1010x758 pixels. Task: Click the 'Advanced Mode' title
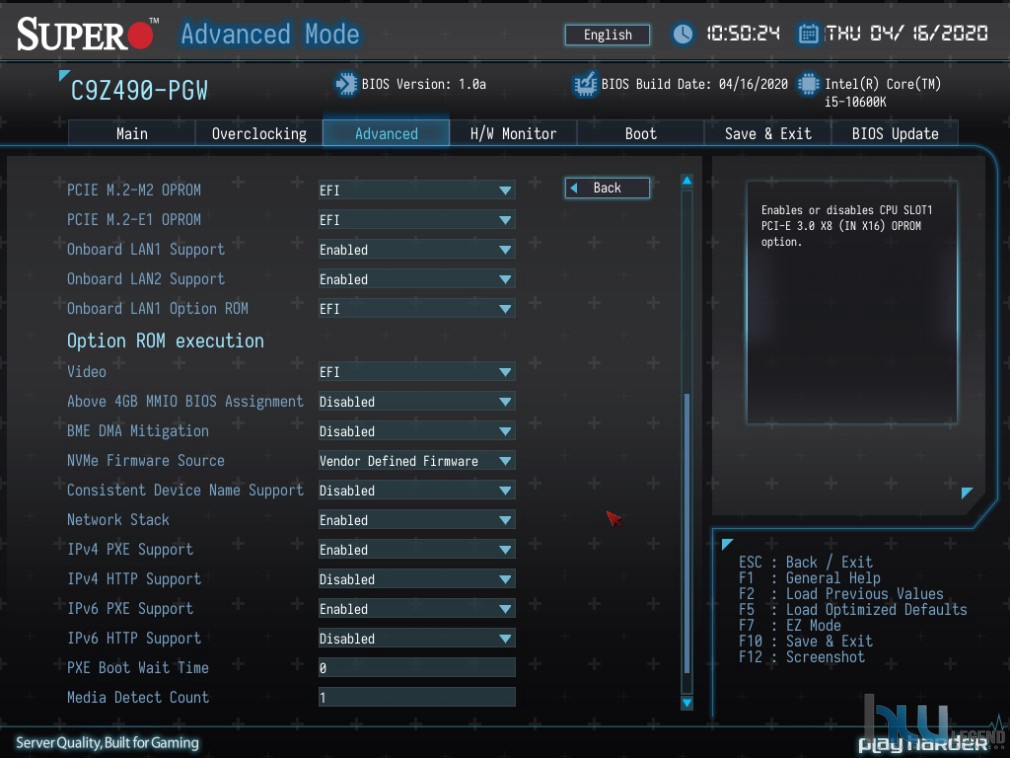point(270,34)
